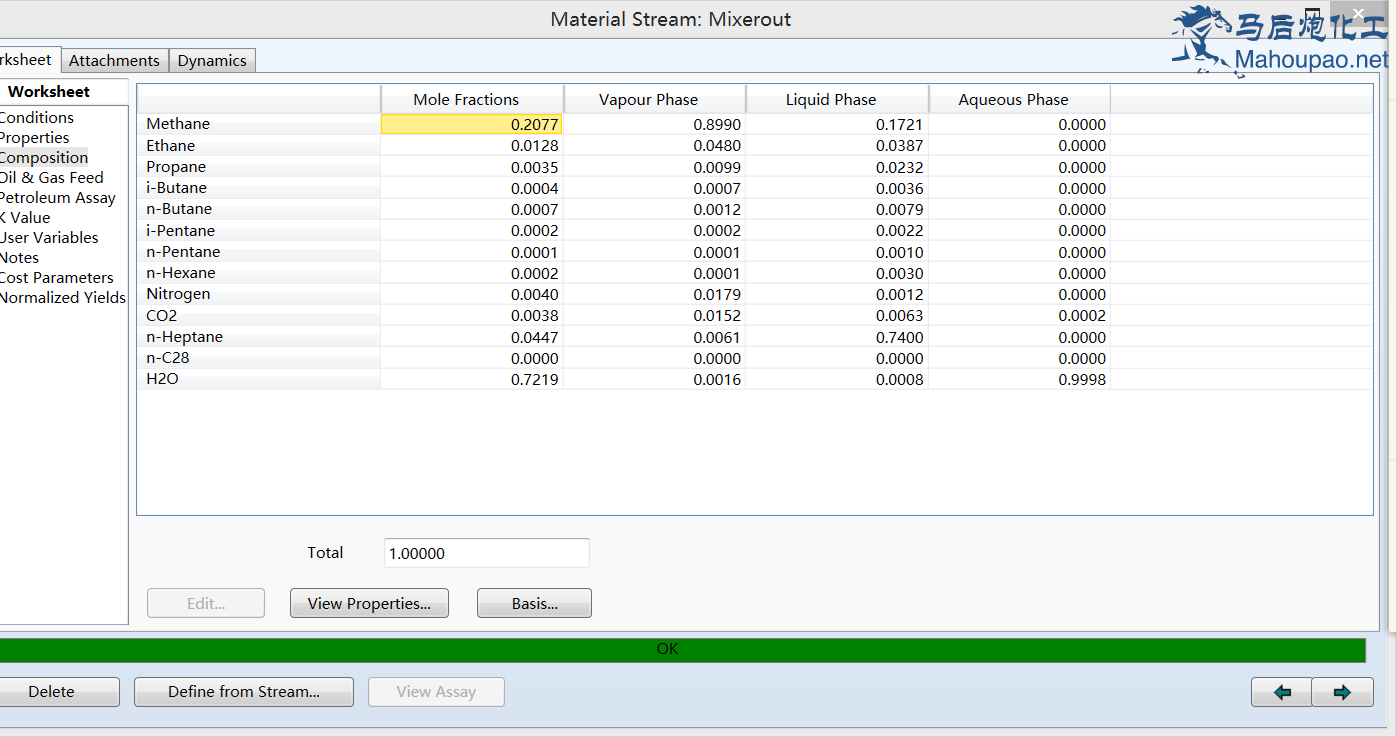
Task: Click the green OK status bar
Action: [667, 649]
